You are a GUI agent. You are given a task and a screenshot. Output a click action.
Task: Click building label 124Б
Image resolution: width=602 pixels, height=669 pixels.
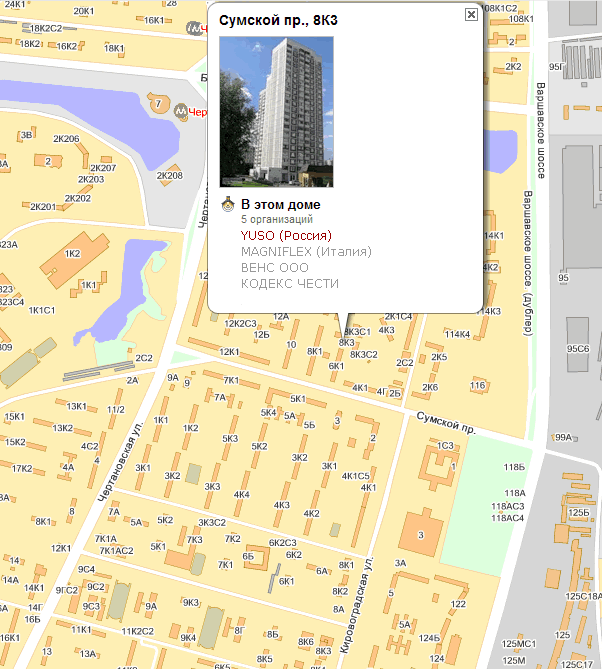click(429, 638)
